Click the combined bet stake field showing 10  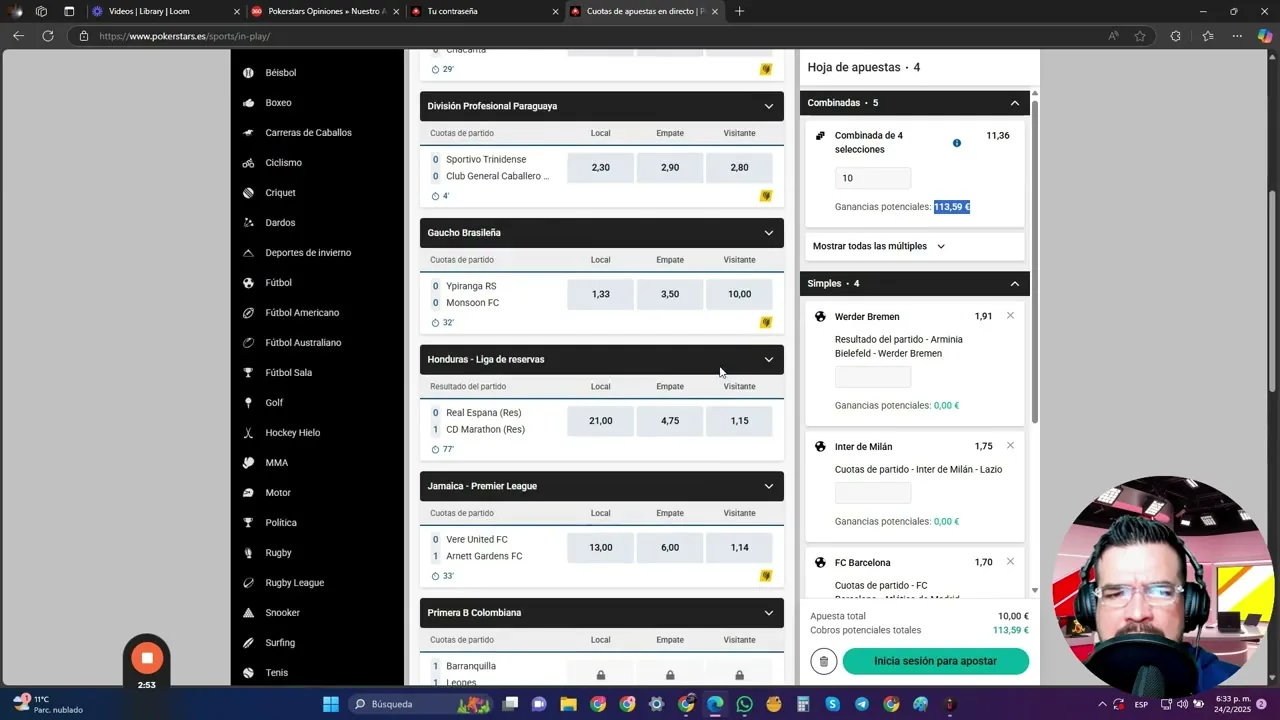[x=873, y=178]
